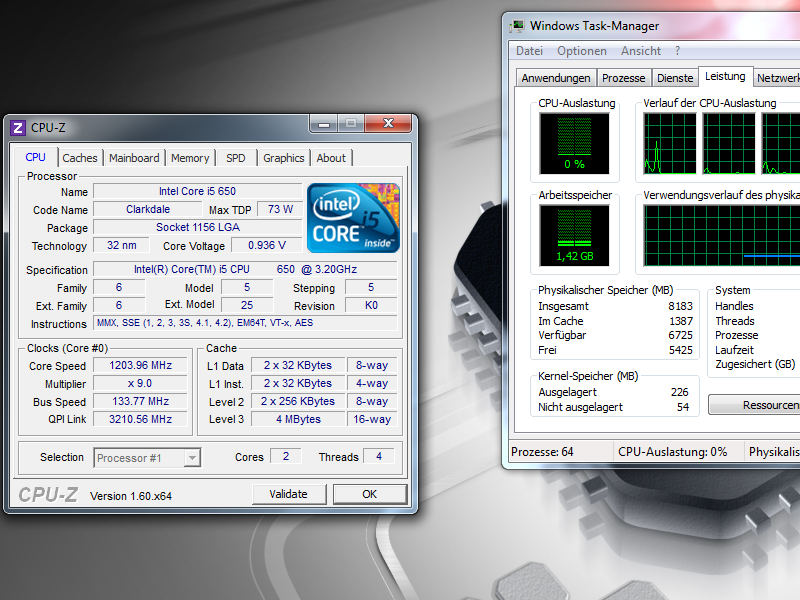Click Verfügbar value 6725
Image resolution: width=800 pixels, height=600 pixels.
[x=680, y=335]
